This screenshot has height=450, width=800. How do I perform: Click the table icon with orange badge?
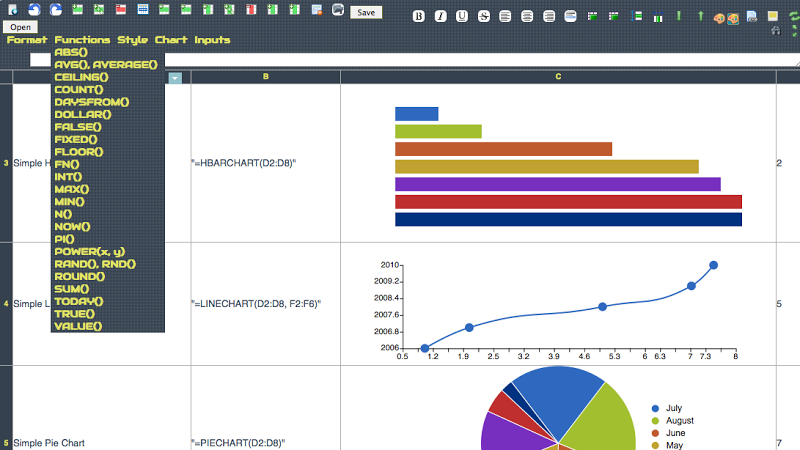(316, 10)
